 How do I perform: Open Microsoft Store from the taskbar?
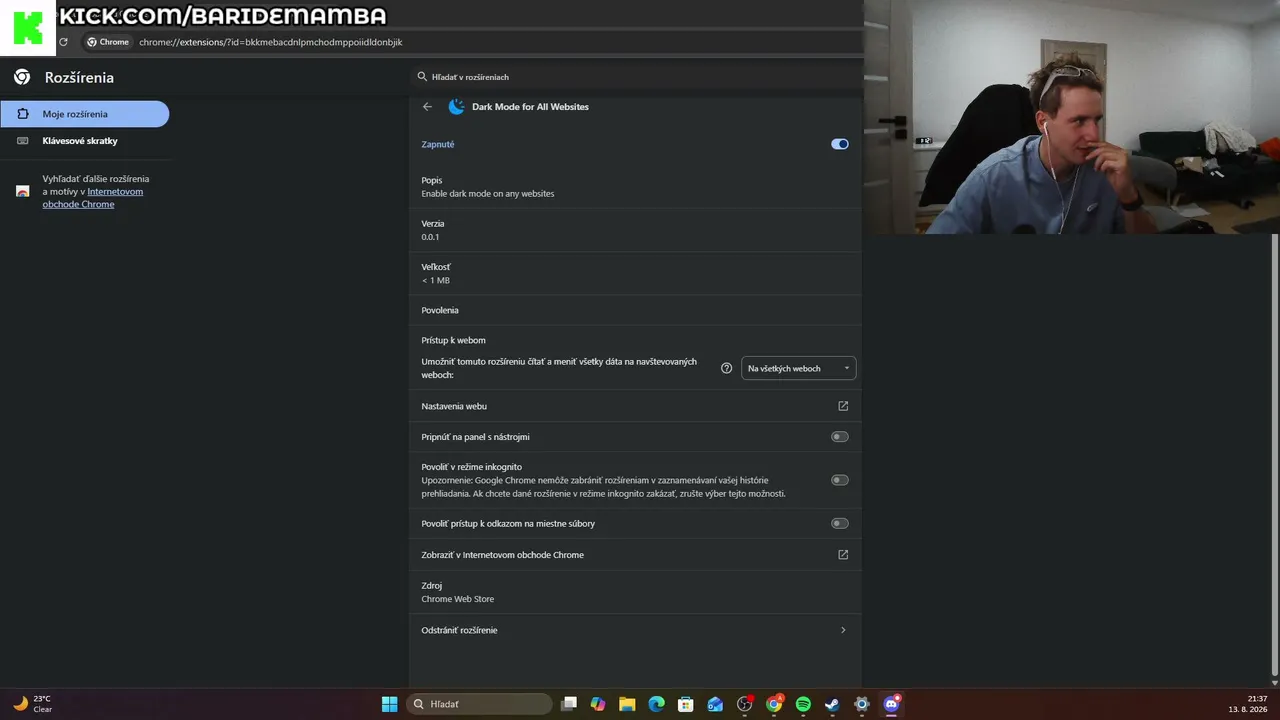coord(685,704)
